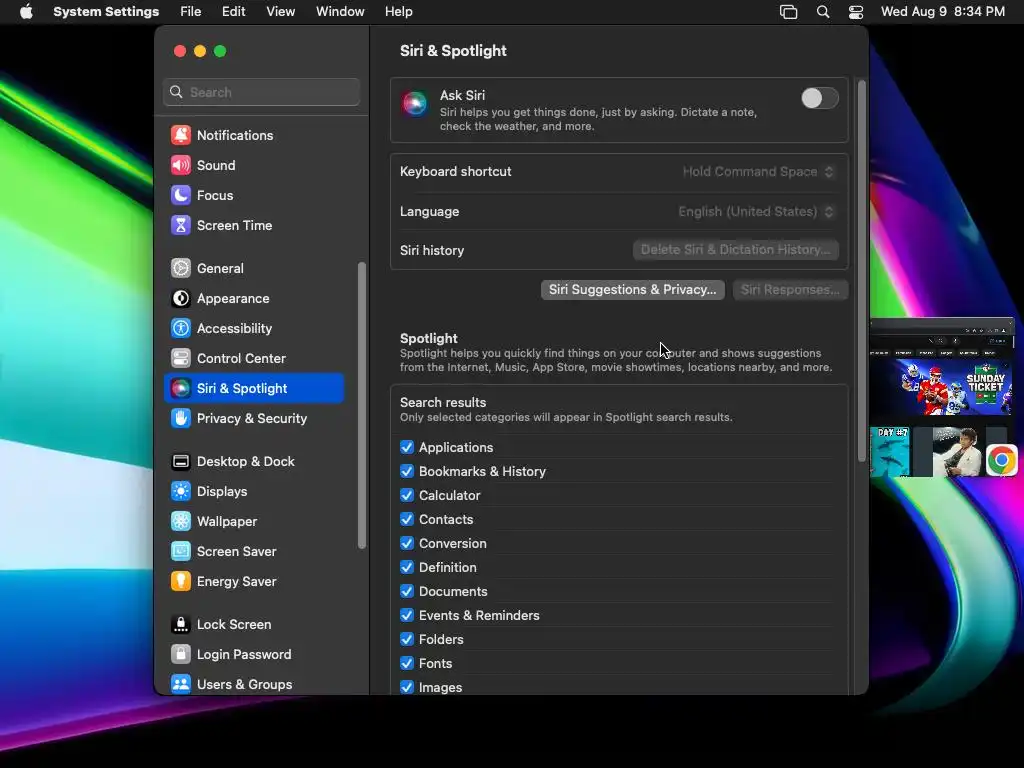Open Energy Saver lightbulb icon
1024x768 pixels.
[x=181, y=582]
